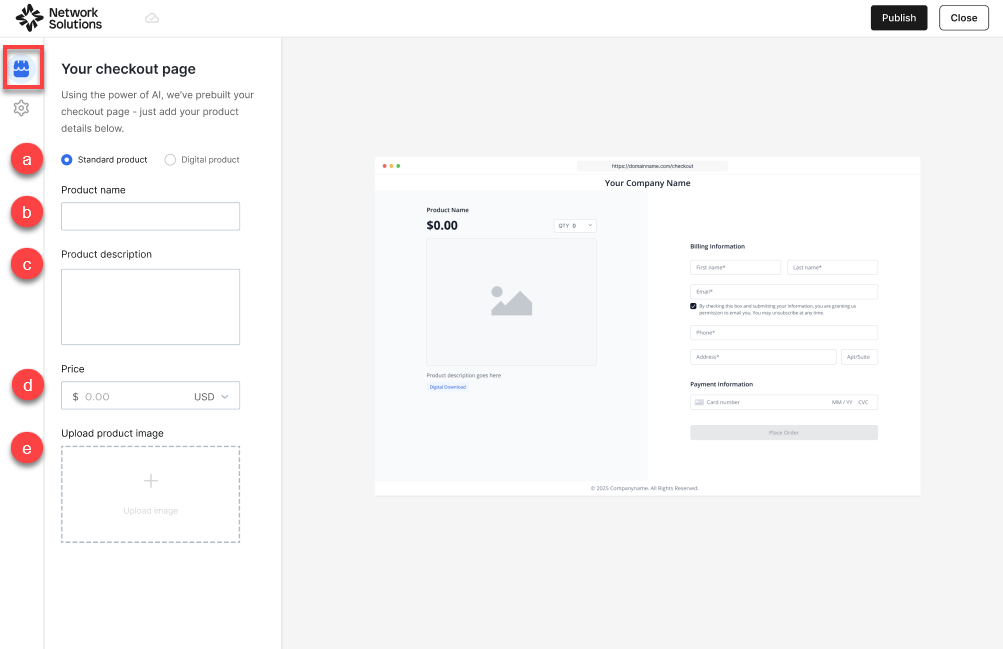Click the Last name field in preview
The image size is (1003, 649).
coord(832,267)
